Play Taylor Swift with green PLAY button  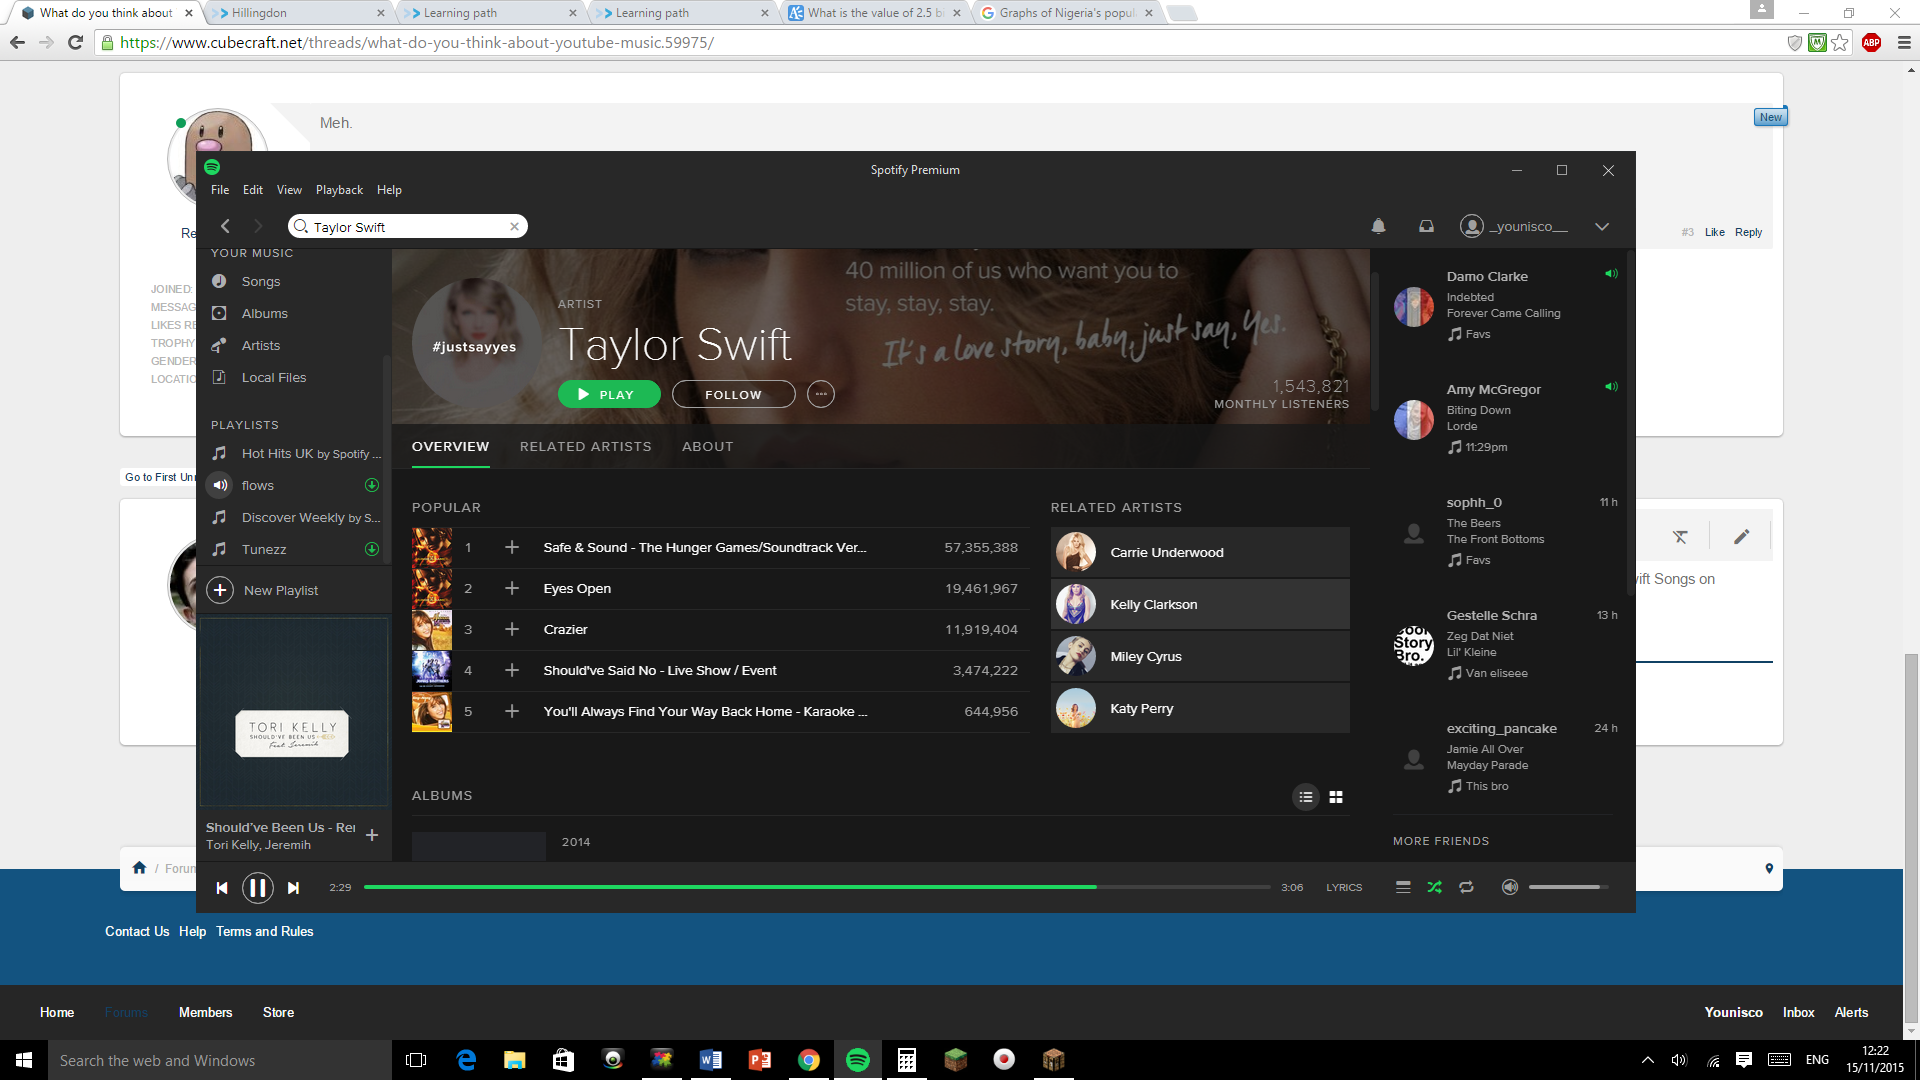tap(609, 394)
